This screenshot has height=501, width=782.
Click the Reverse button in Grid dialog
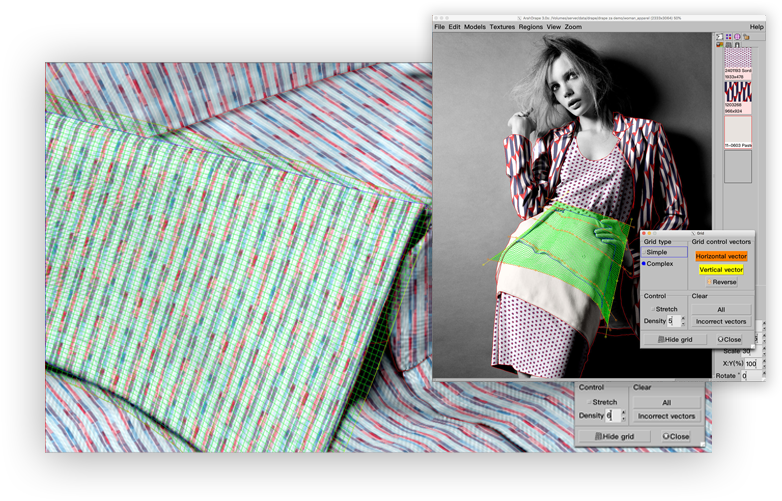[721, 282]
